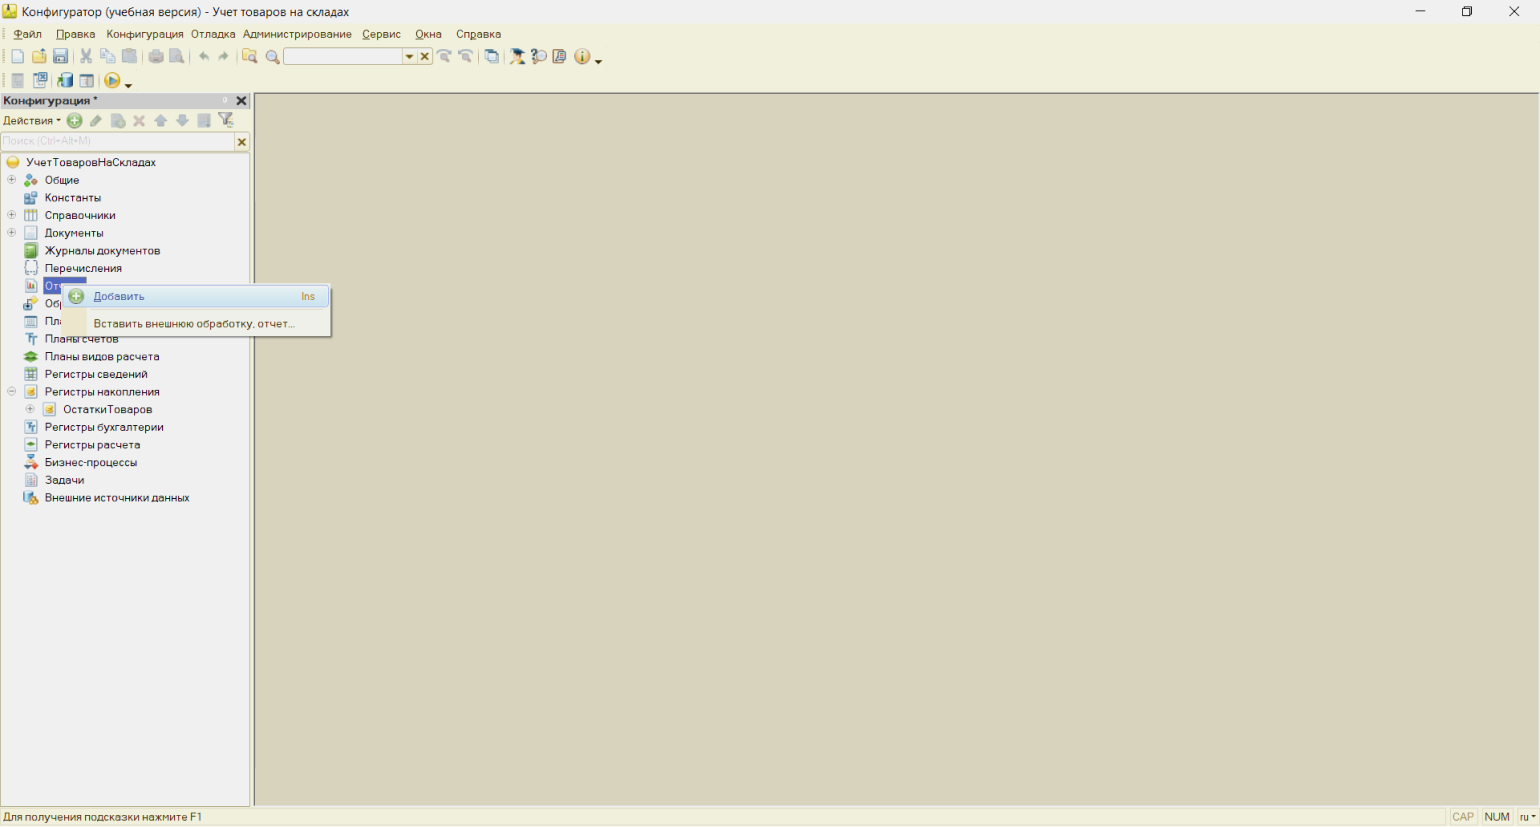Open the search field dropdown arrow
Viewport: 1540px width, 827px height.
pos(409,57)
